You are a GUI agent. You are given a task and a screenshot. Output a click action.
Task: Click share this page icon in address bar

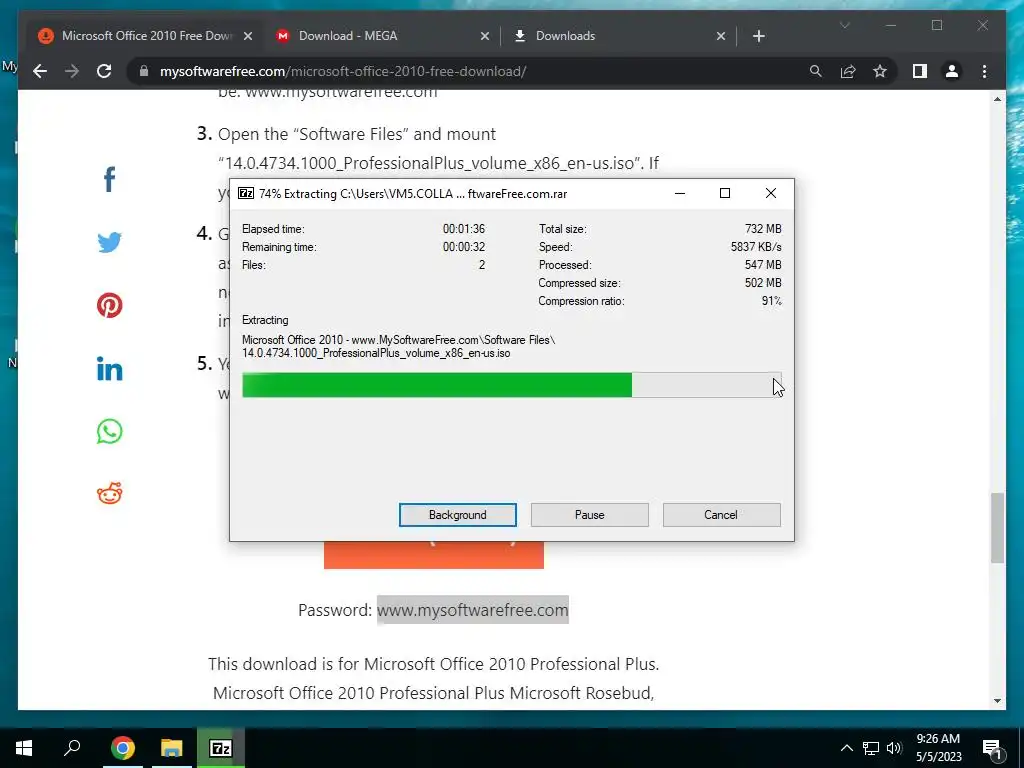848,71
